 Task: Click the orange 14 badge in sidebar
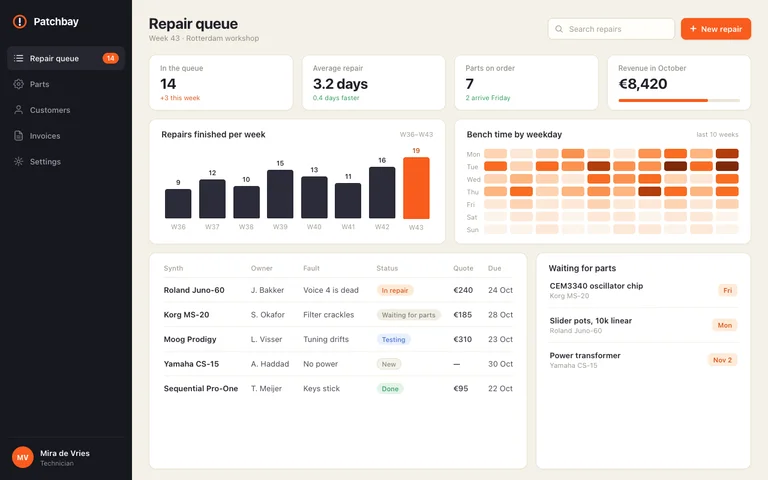point(111,58)
